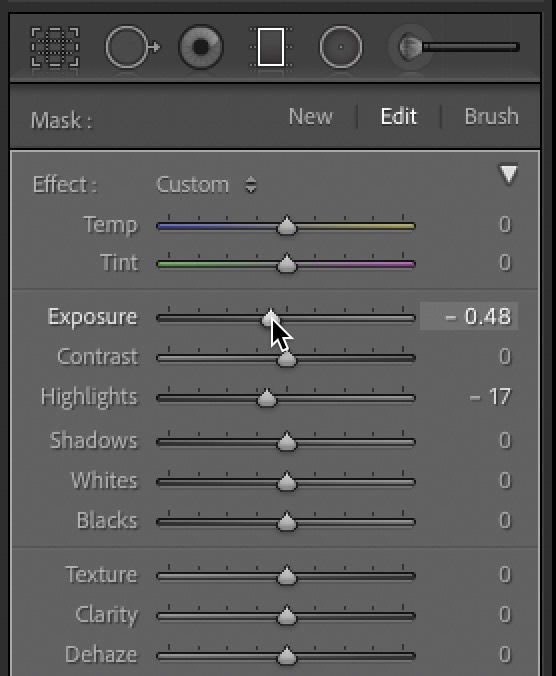Switch mask mode to Brush
The width and height of the screenshot is (556, 676).
[491, 116]
